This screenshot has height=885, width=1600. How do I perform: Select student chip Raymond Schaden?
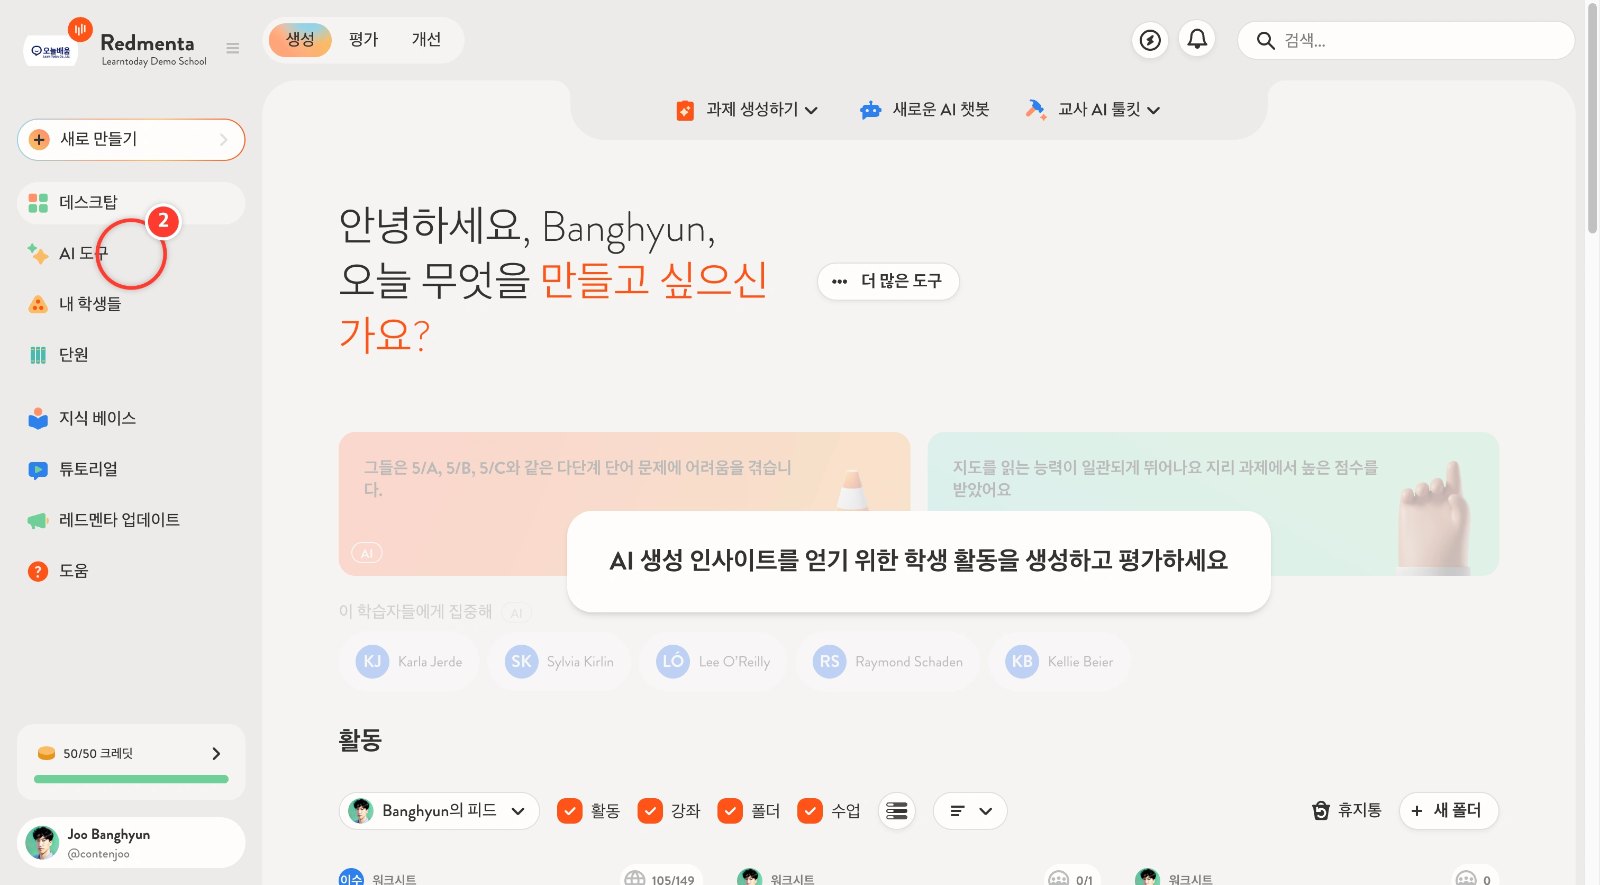(x=888, y=662)
